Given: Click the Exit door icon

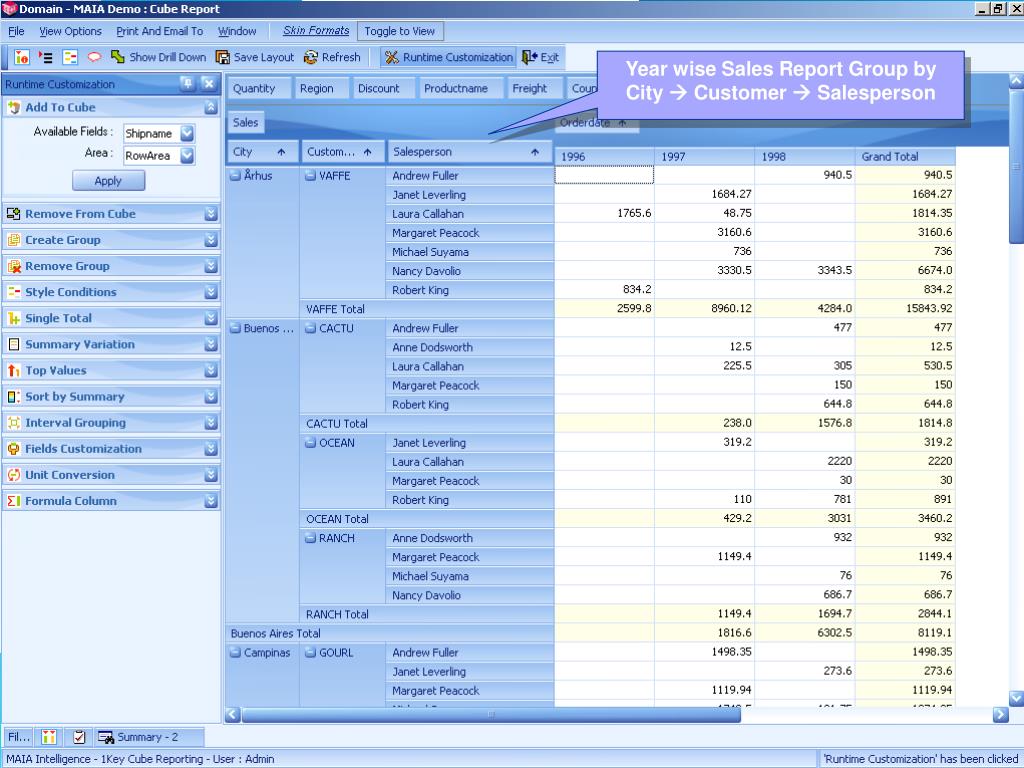Looking at the screenshot, I should click(x=530, y=57).
